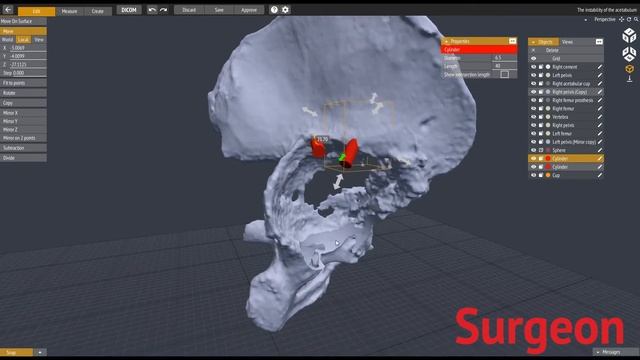Hide the Right cement object
Image resolution: width=640 pixels, height=360 pixels.
coord(533,67)
